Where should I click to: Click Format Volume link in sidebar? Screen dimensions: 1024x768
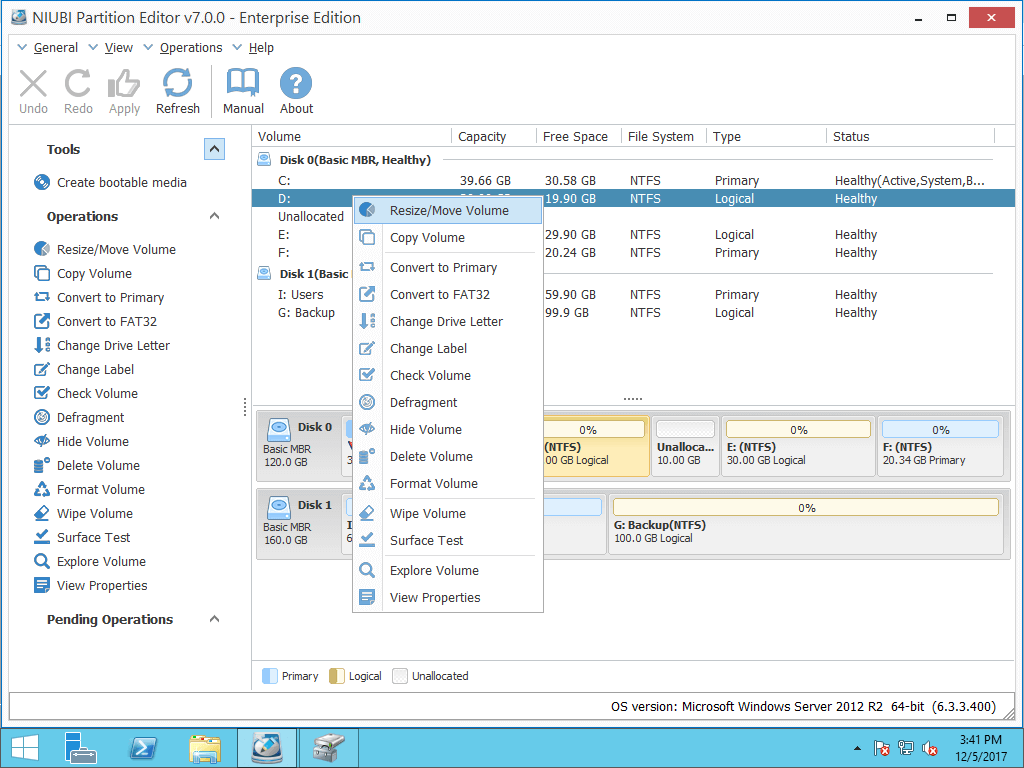pos(101,489)
